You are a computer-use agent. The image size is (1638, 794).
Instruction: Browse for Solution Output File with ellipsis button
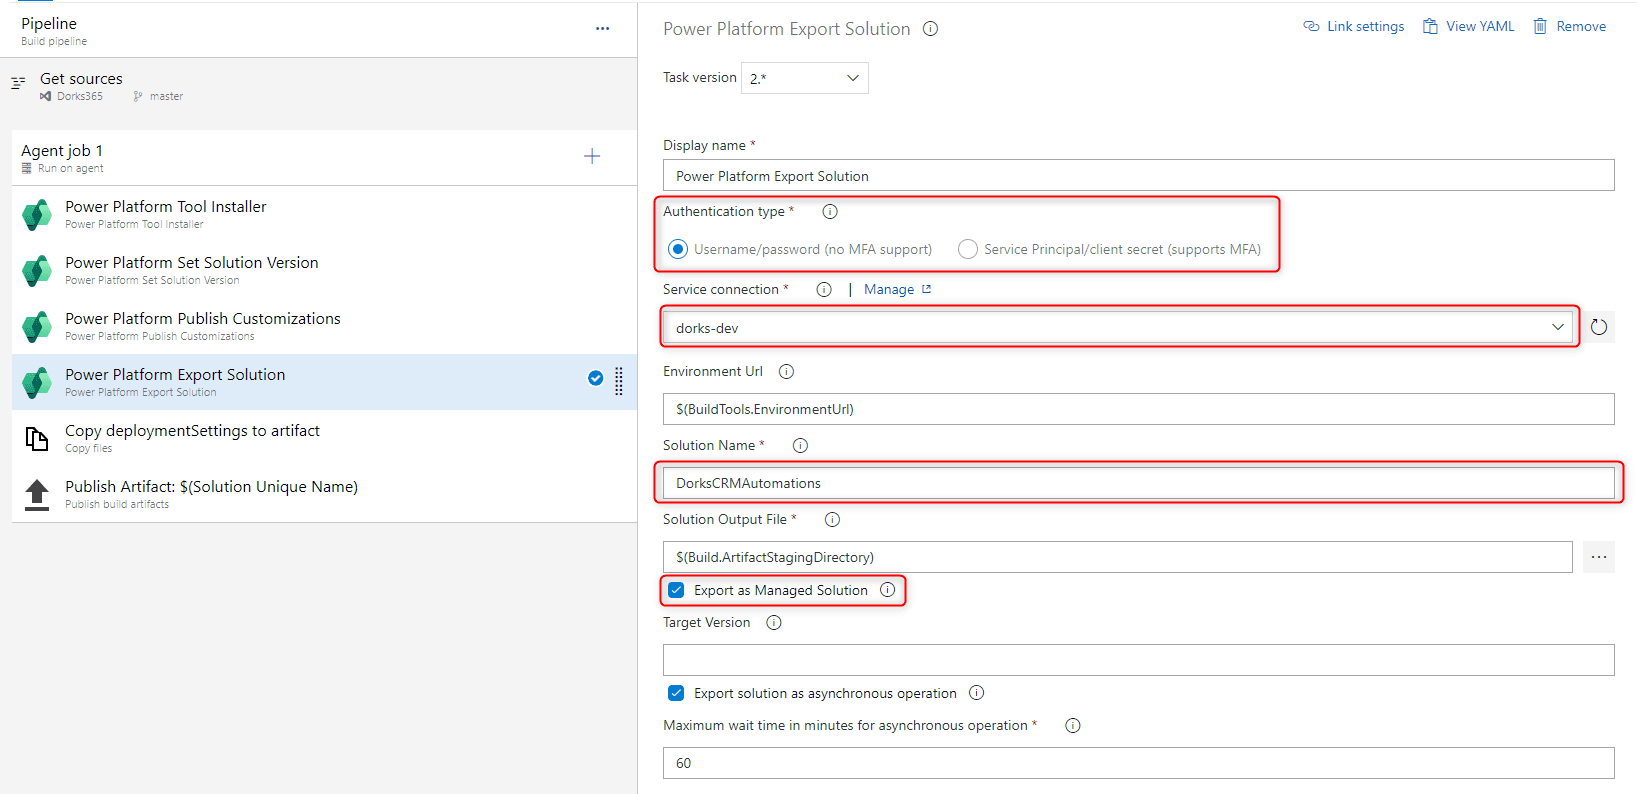point(1599,557)
